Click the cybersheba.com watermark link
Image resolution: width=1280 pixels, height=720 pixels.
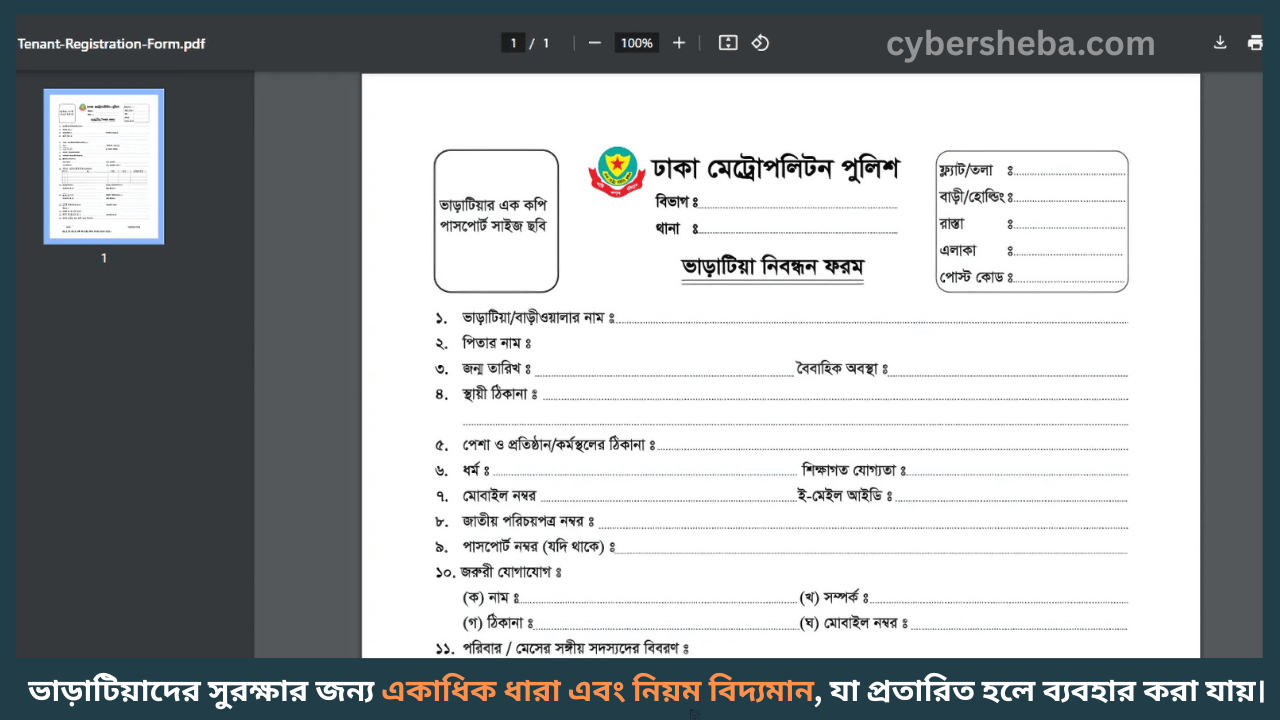pyautogui.click(x=1020, y=43)
